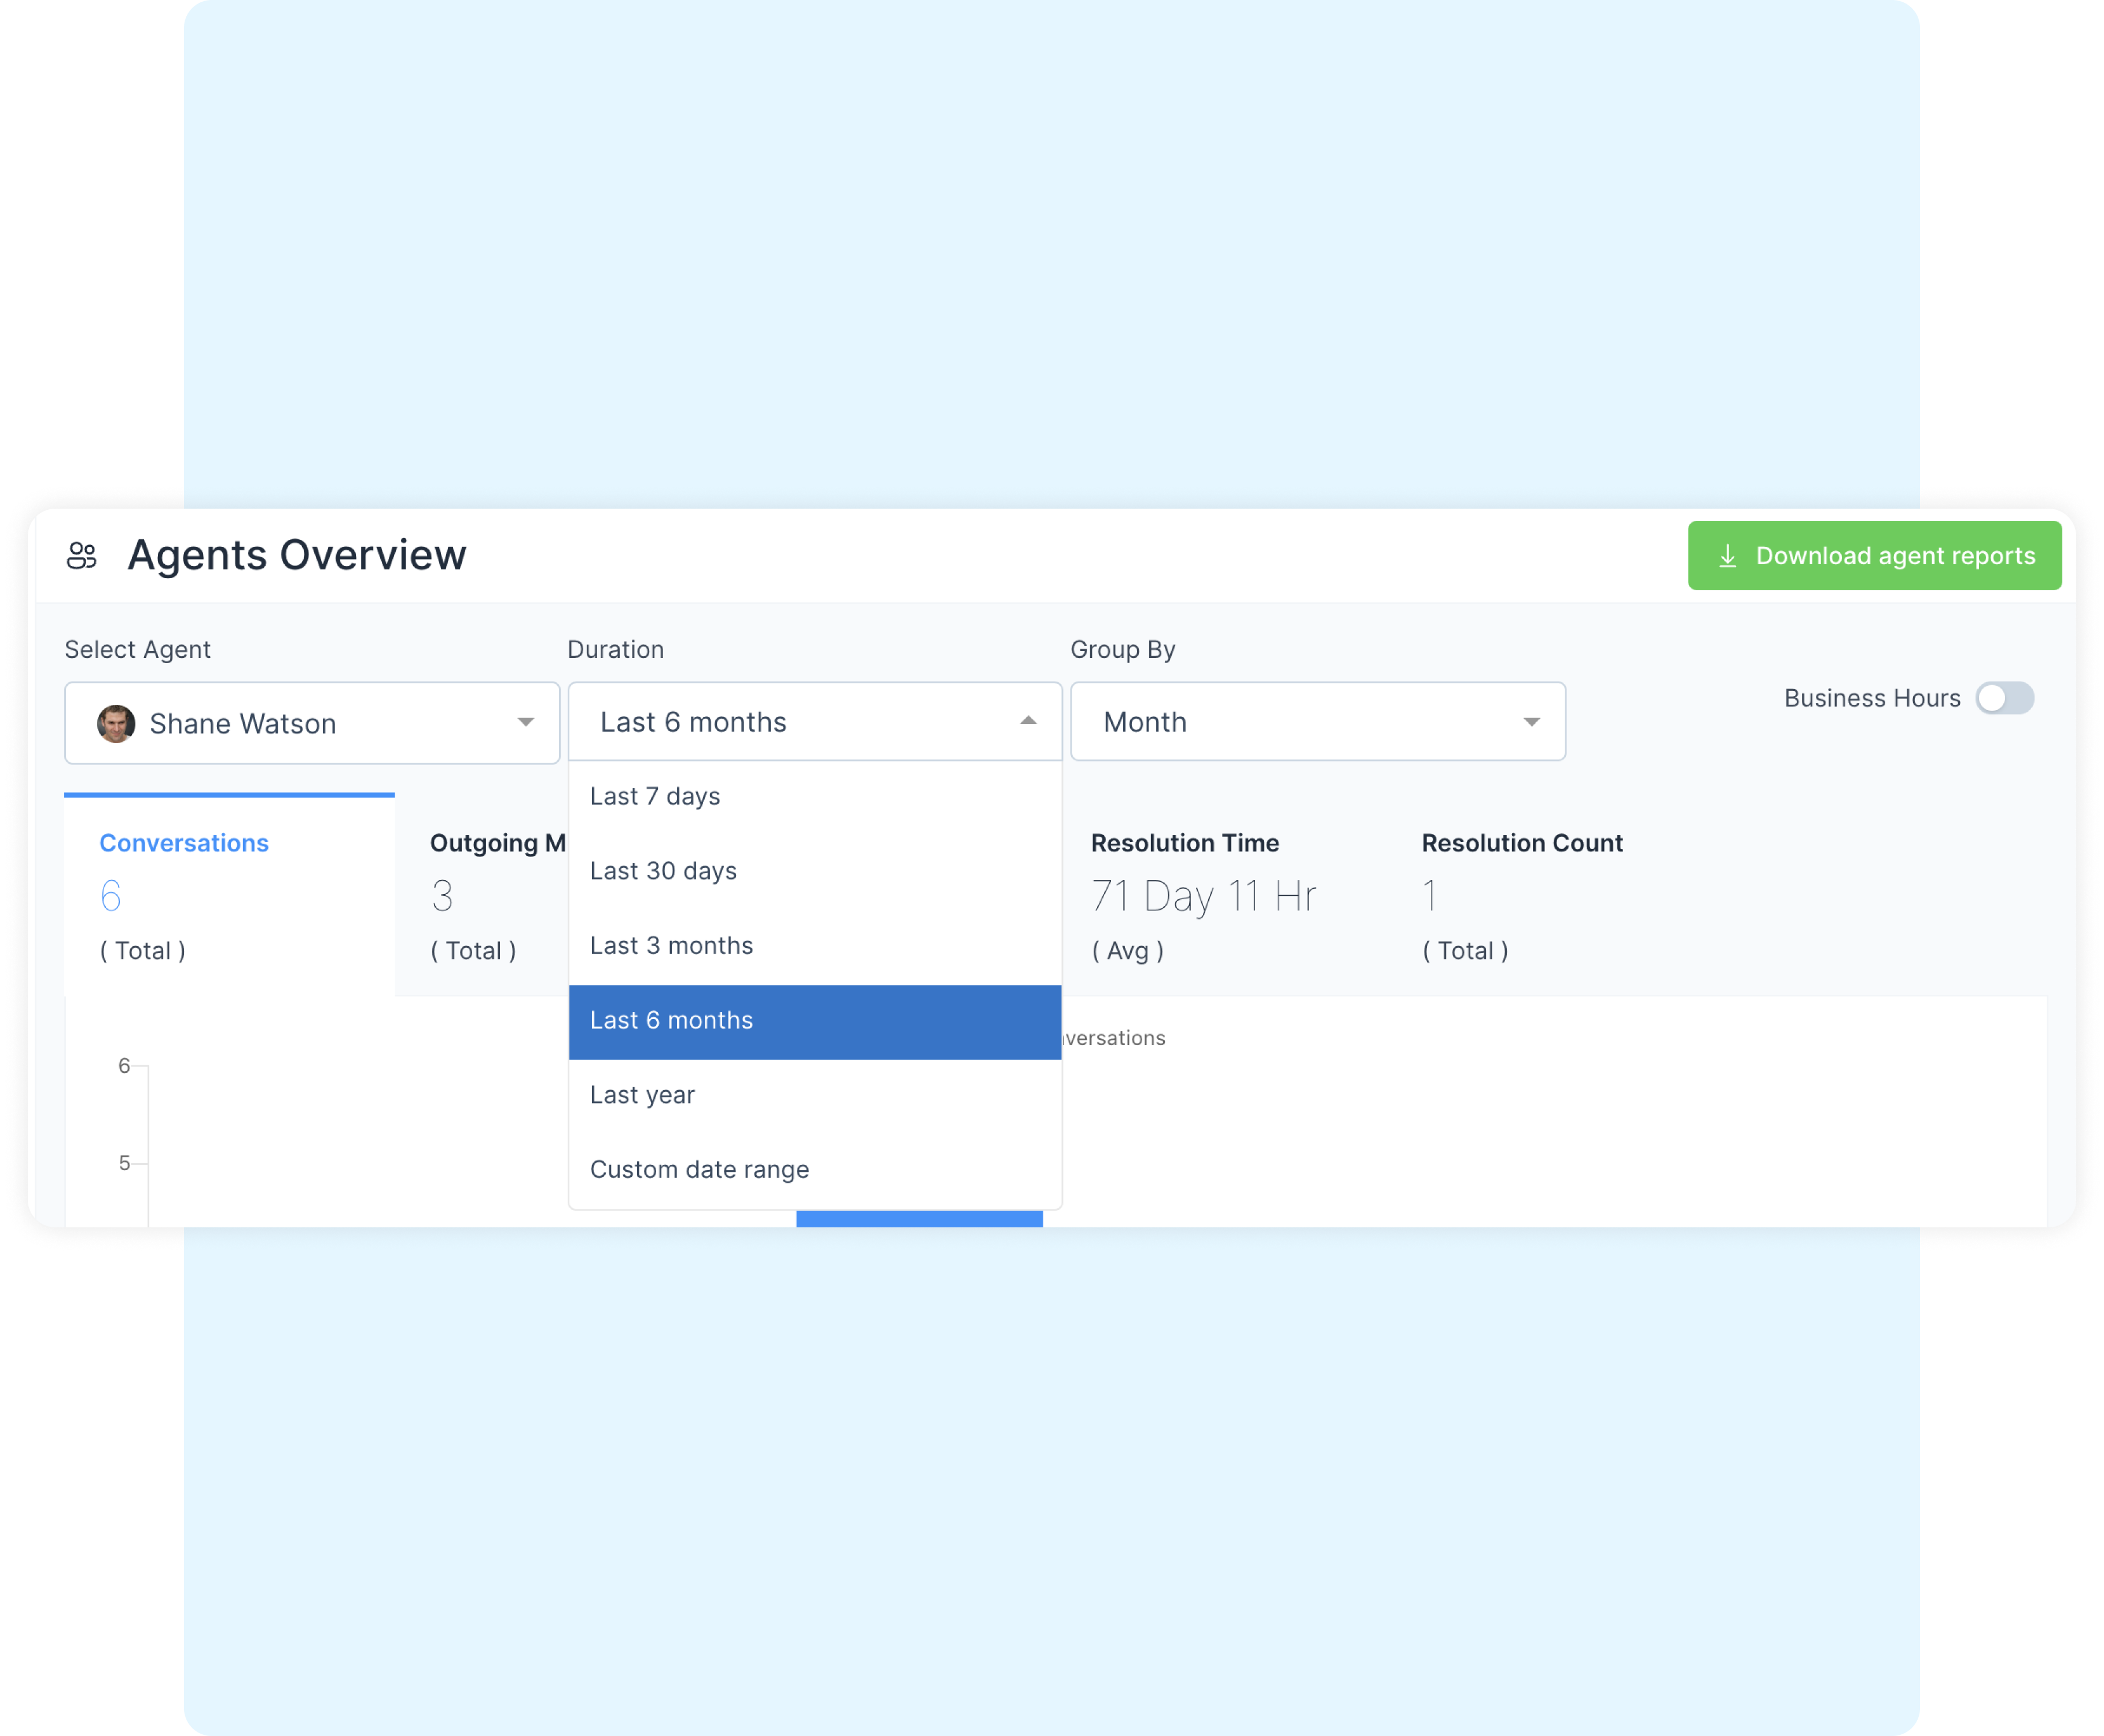Select Custom date range option
This screenshot has width=2104, height=1736.
click(x=699, y=1170)
